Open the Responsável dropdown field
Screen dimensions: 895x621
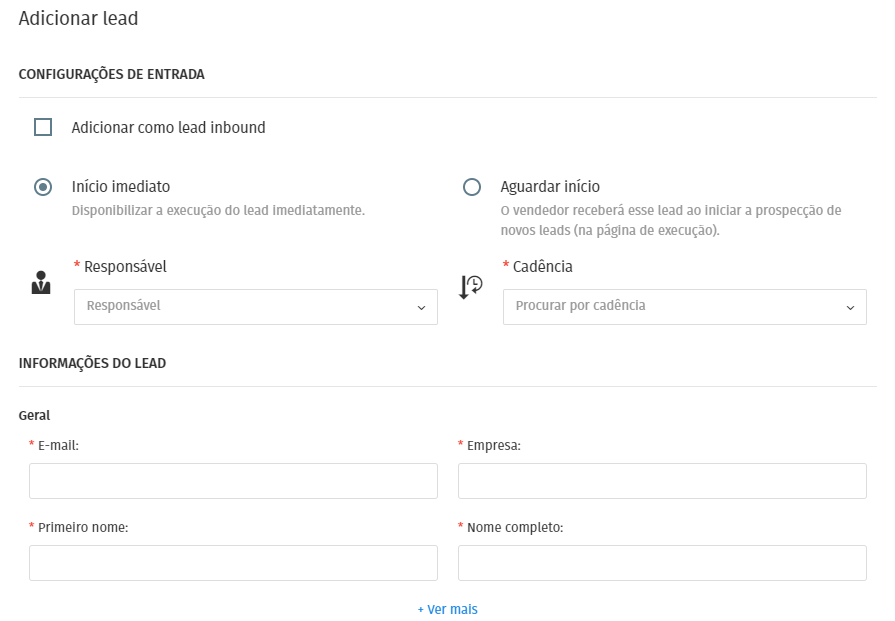[256, 307]
